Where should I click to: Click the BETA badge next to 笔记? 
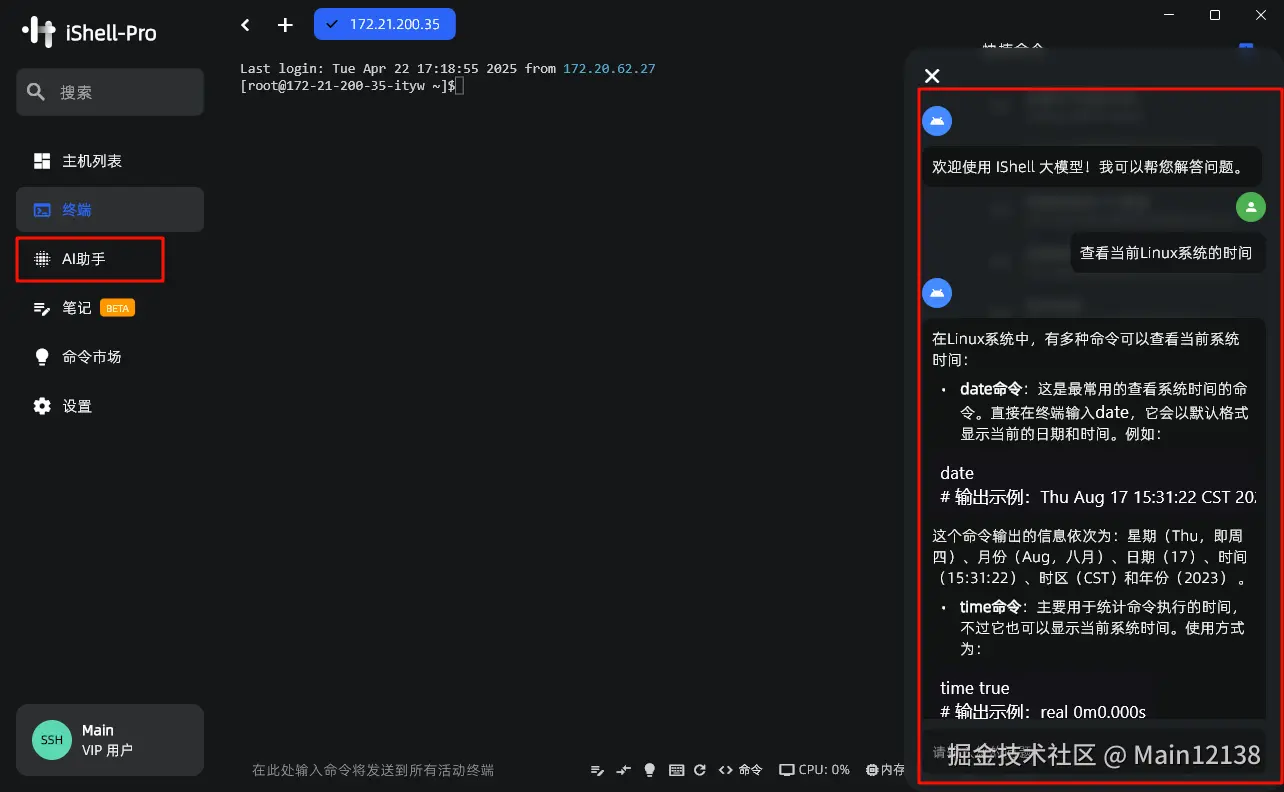118,308
